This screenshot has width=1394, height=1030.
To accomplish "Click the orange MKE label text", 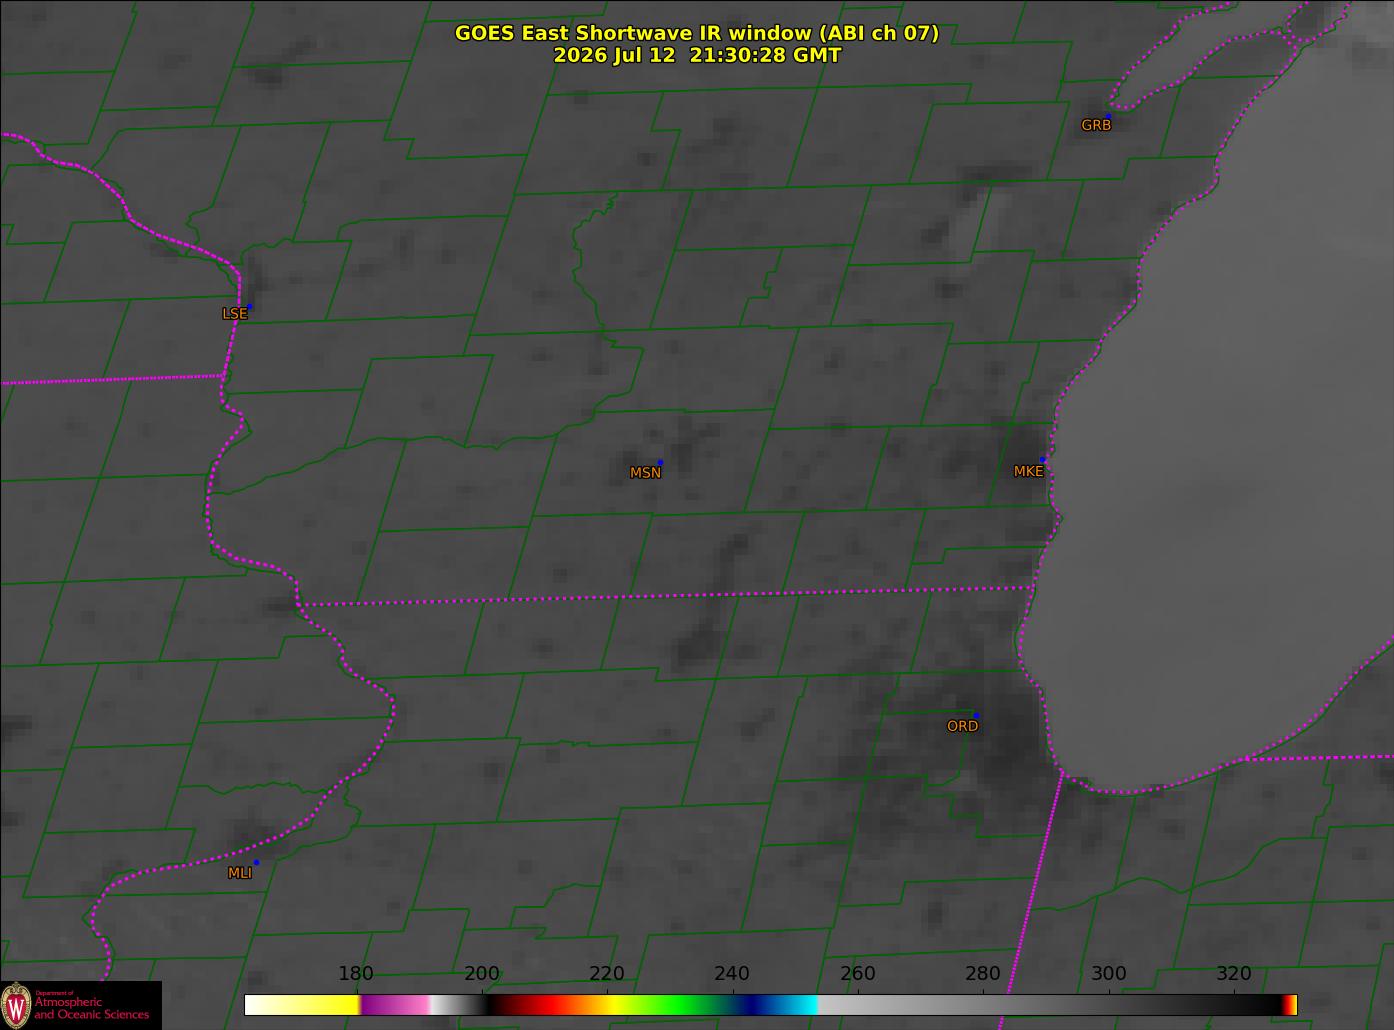I will point(1028,471).
